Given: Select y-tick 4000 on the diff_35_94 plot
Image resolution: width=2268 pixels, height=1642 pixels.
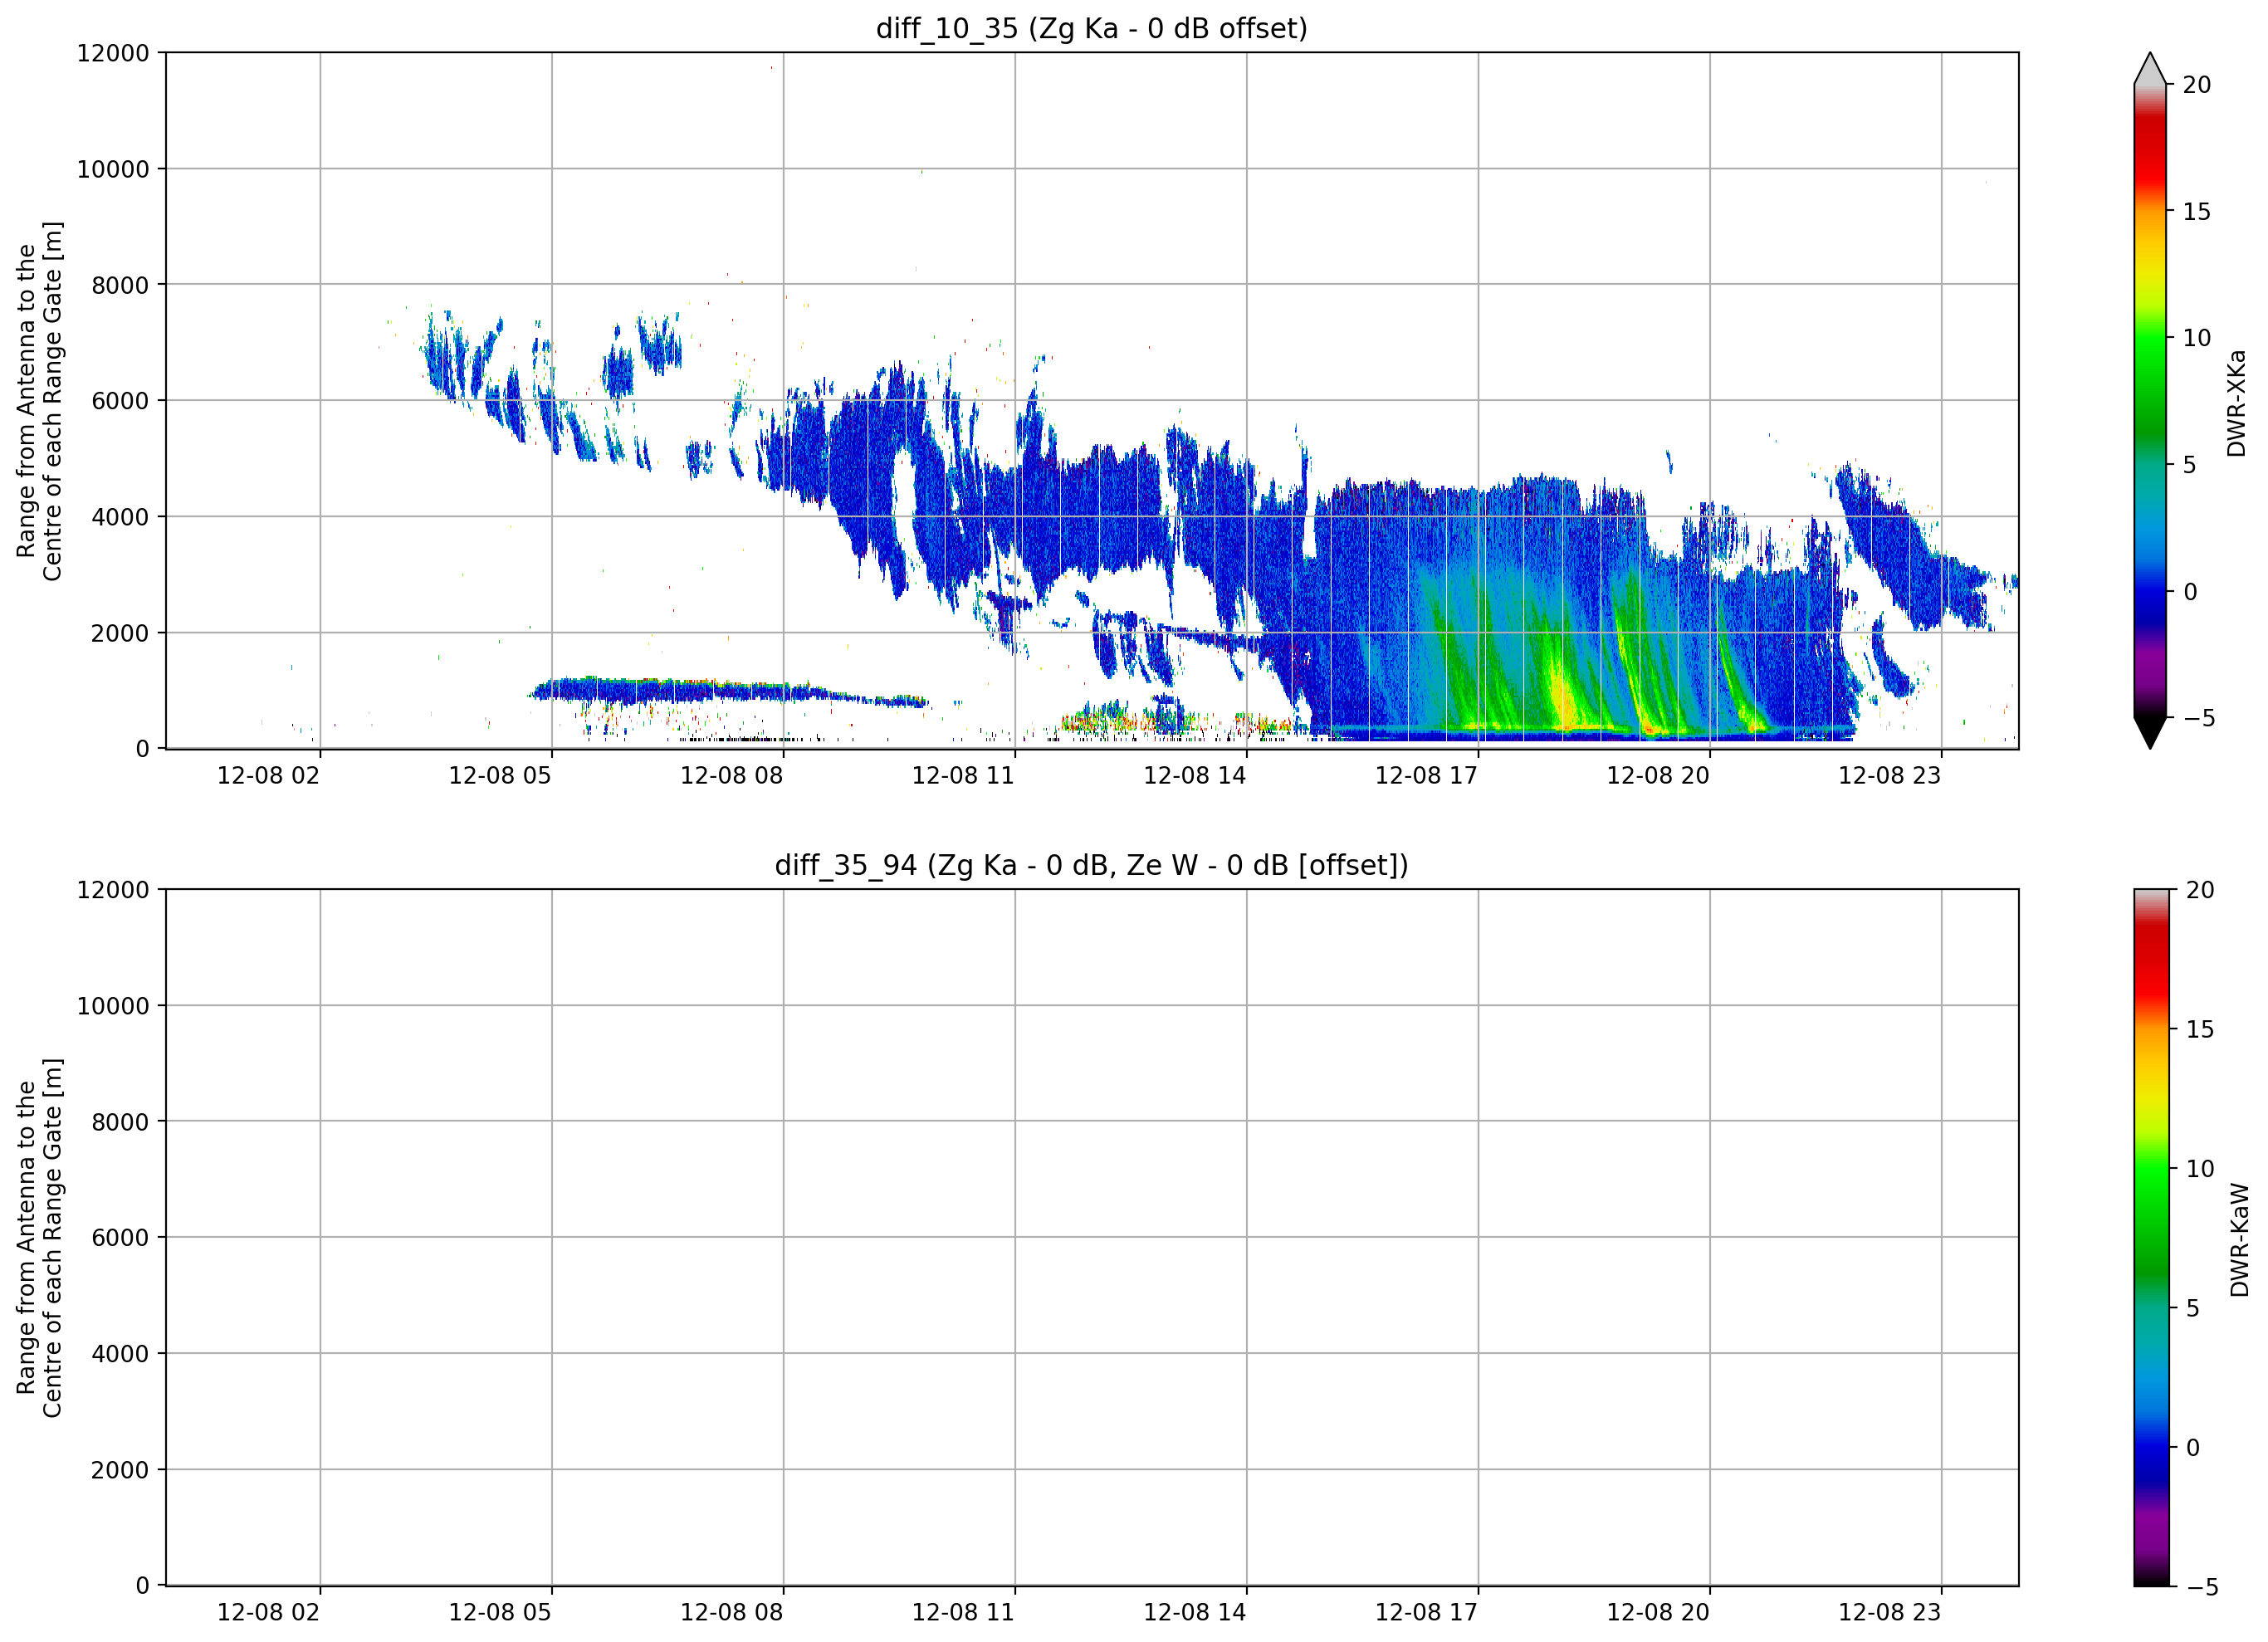Looking at the screenshot, I should (x=120, y=1355).
